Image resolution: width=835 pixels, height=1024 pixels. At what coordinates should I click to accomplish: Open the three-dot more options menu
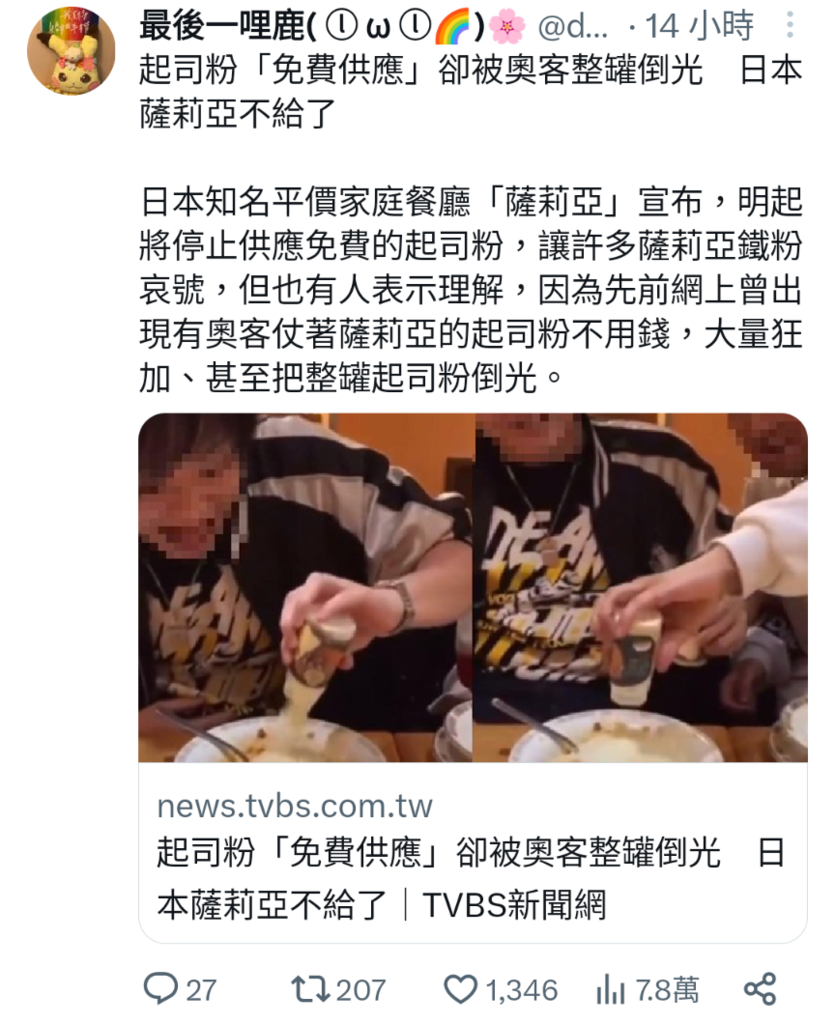[x=789, y=26]
